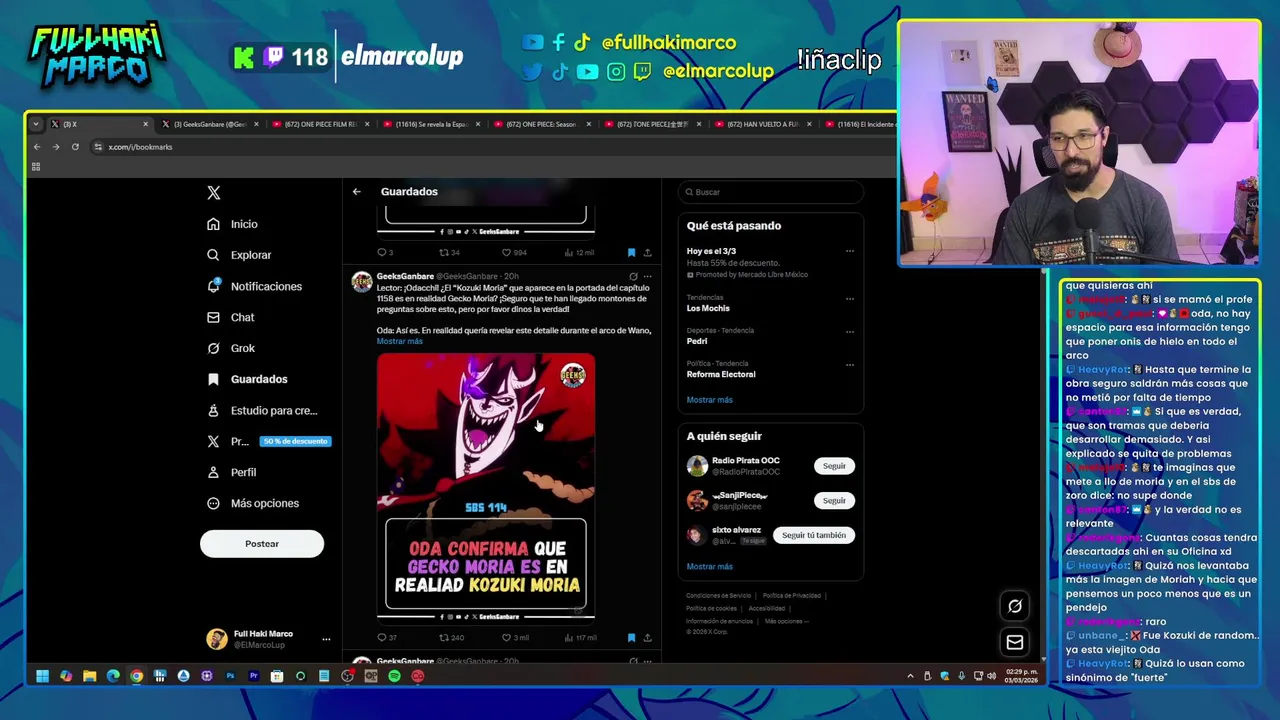The image size is (1280, 720).
Task: Open the Kozuki Moria post image
Action: (x=486, y=487)
